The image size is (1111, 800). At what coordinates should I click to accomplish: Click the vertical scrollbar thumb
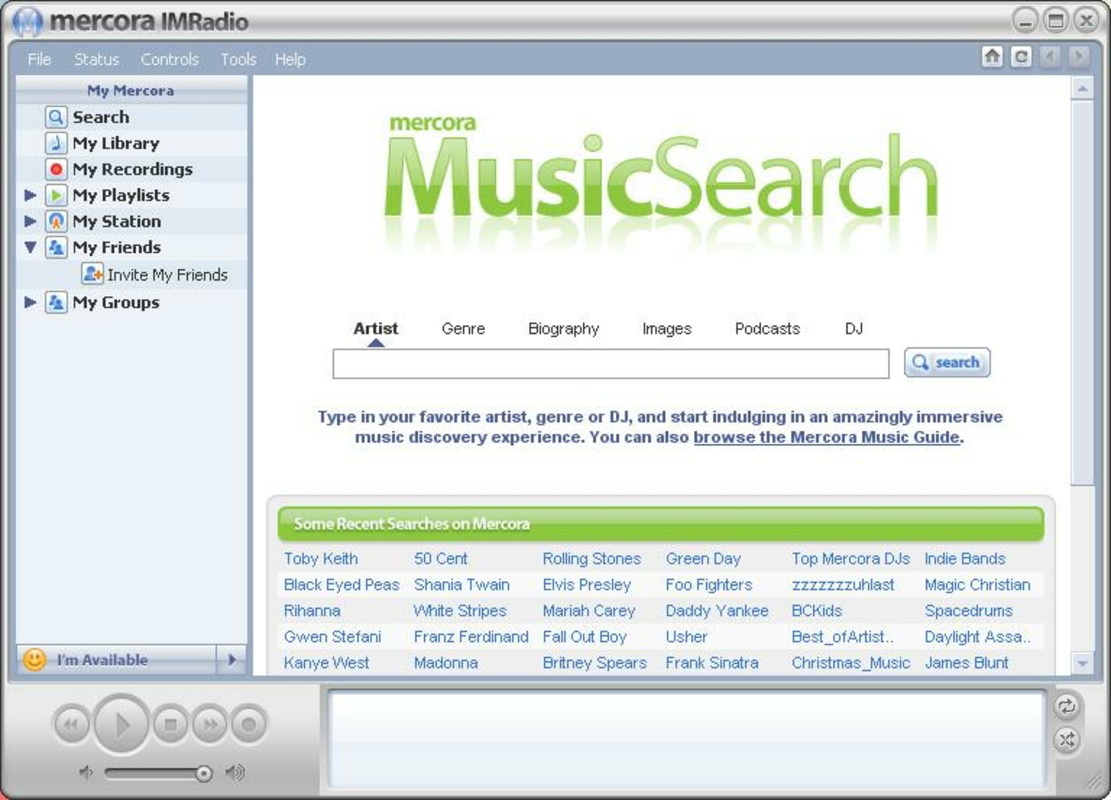tap(1082, 293)
